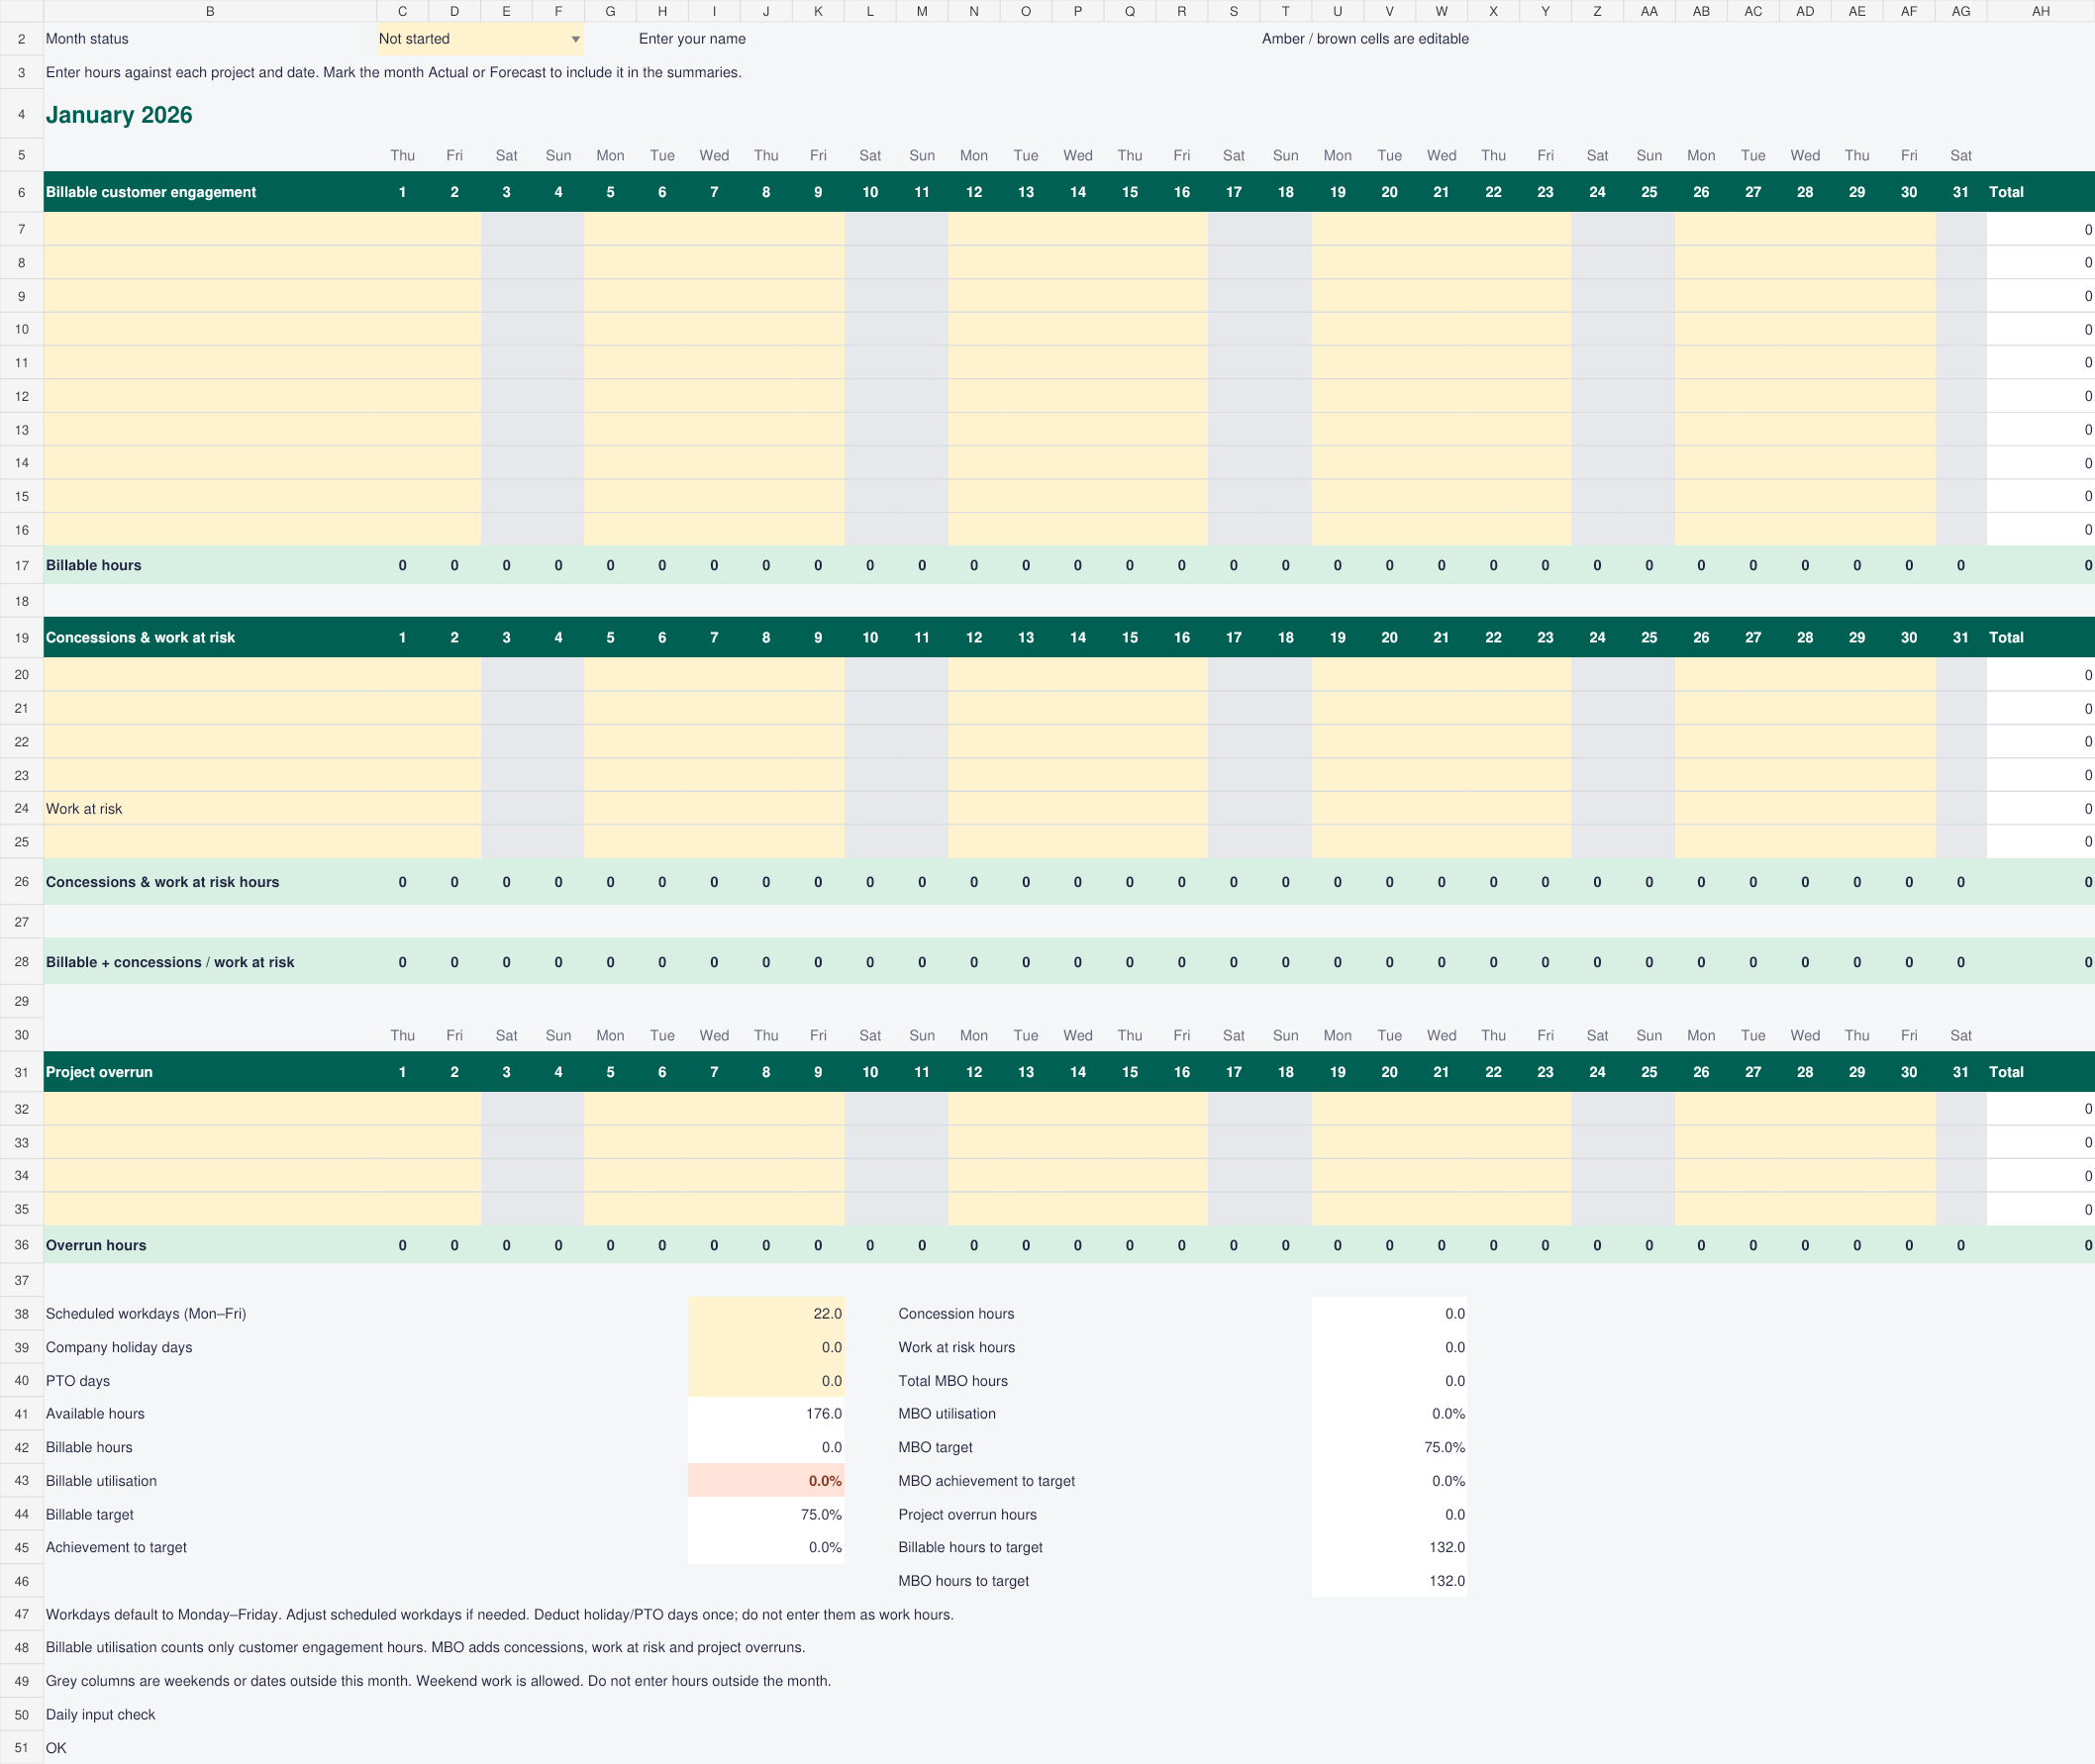Click the 'Work at risk hours' label
2095x1764 pixels.
point(956,1348)
